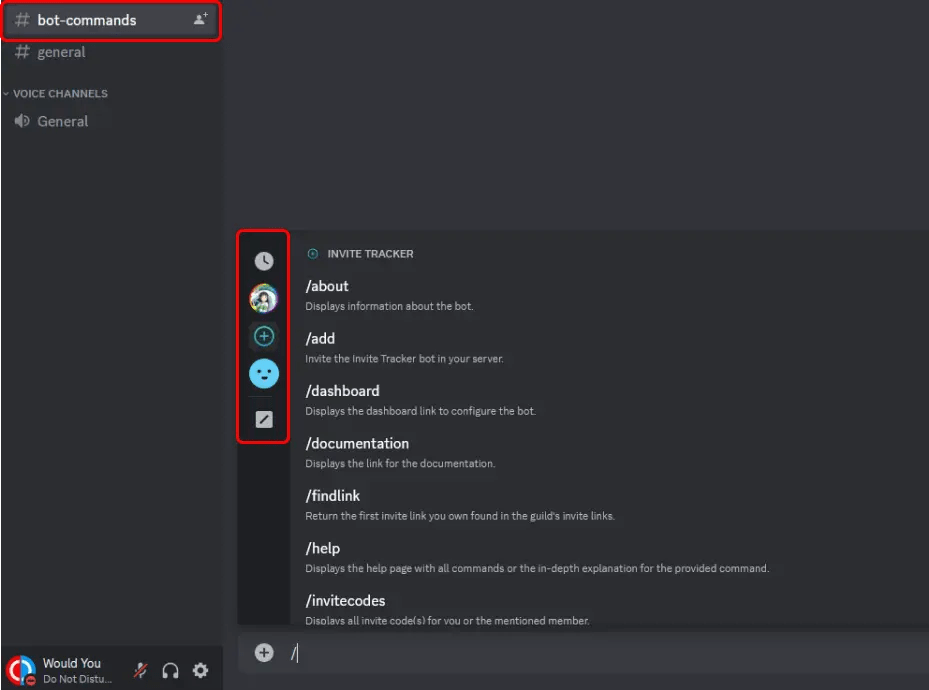The height and width of the screenshot is (690, 929).
Task: Join the General voice channel
Action: click(x=60, y=121)
